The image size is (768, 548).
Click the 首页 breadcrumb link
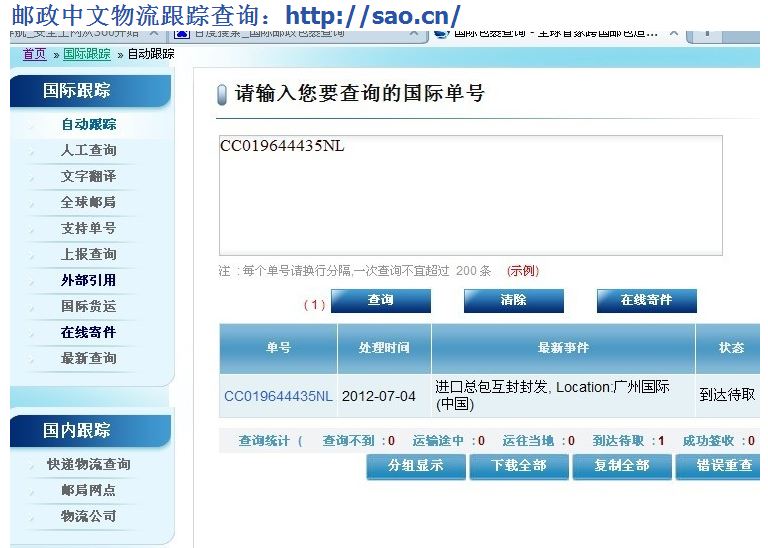(x=34, y=54)
